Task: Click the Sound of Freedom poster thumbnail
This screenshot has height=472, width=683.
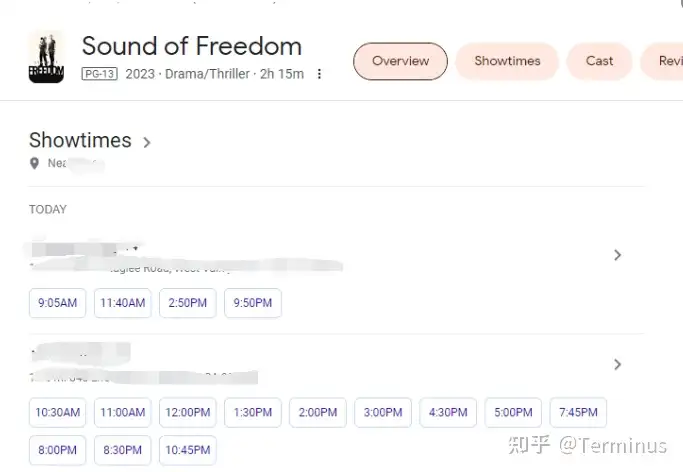Action: click(x=46, y=57)
